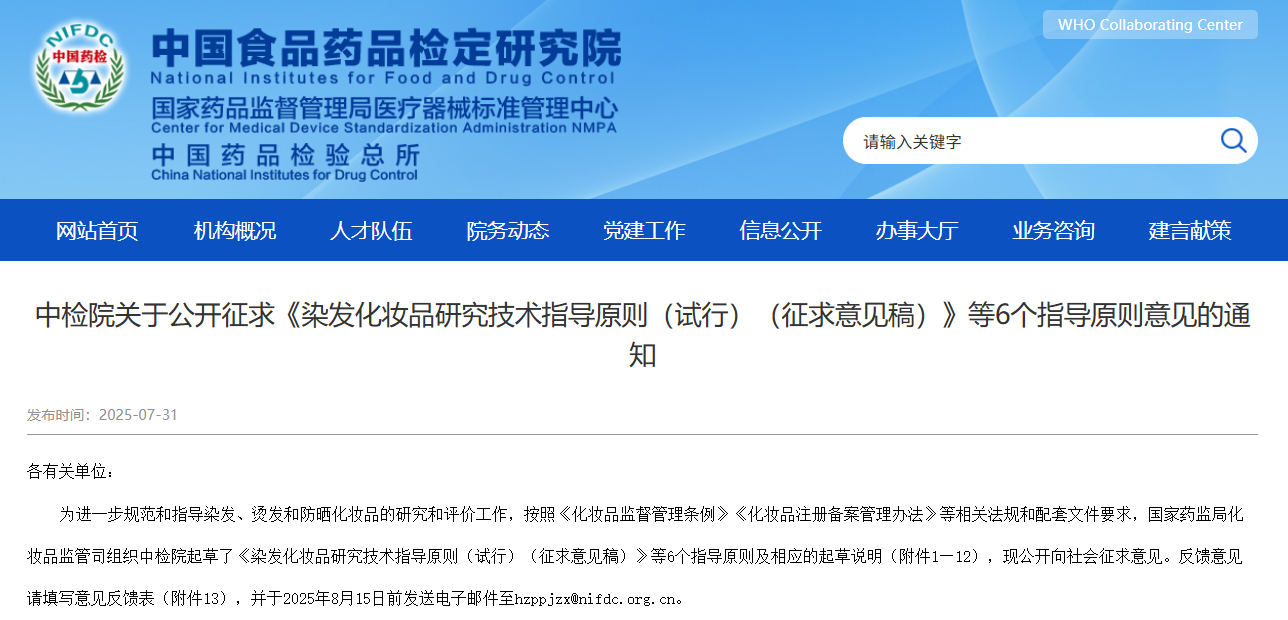Go to 业务咨询 navigation item
This screenshot has width=1288, height=620.
point(1053,231)
